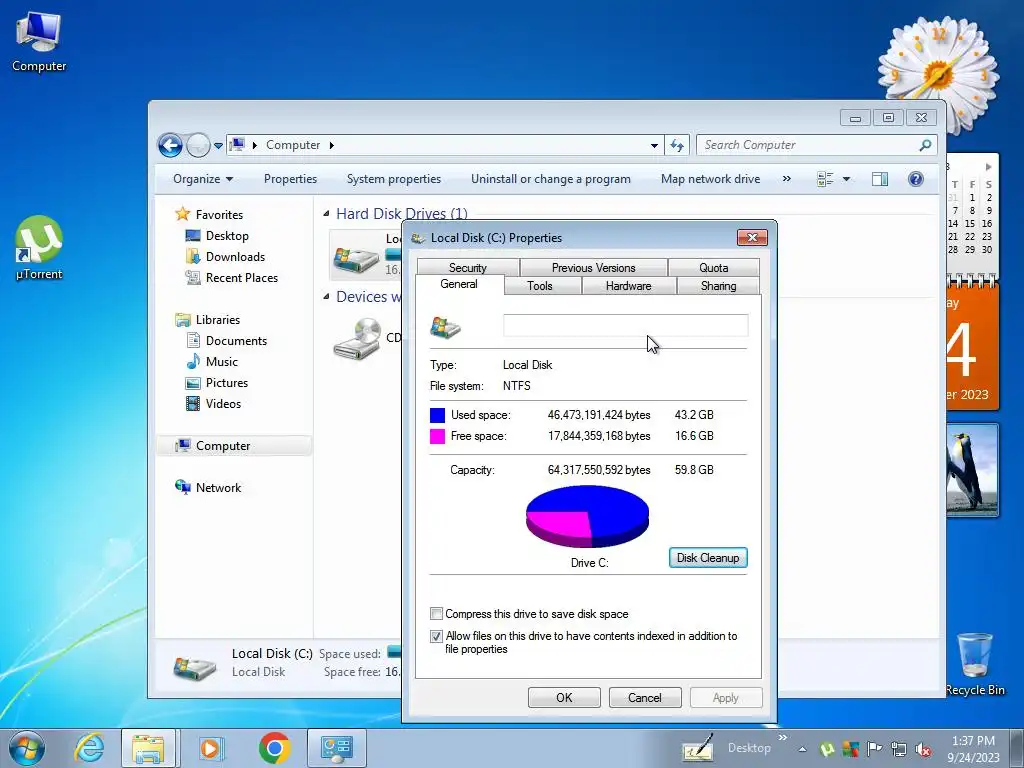Select the Control Panel taskbar button

coord(337,748)
